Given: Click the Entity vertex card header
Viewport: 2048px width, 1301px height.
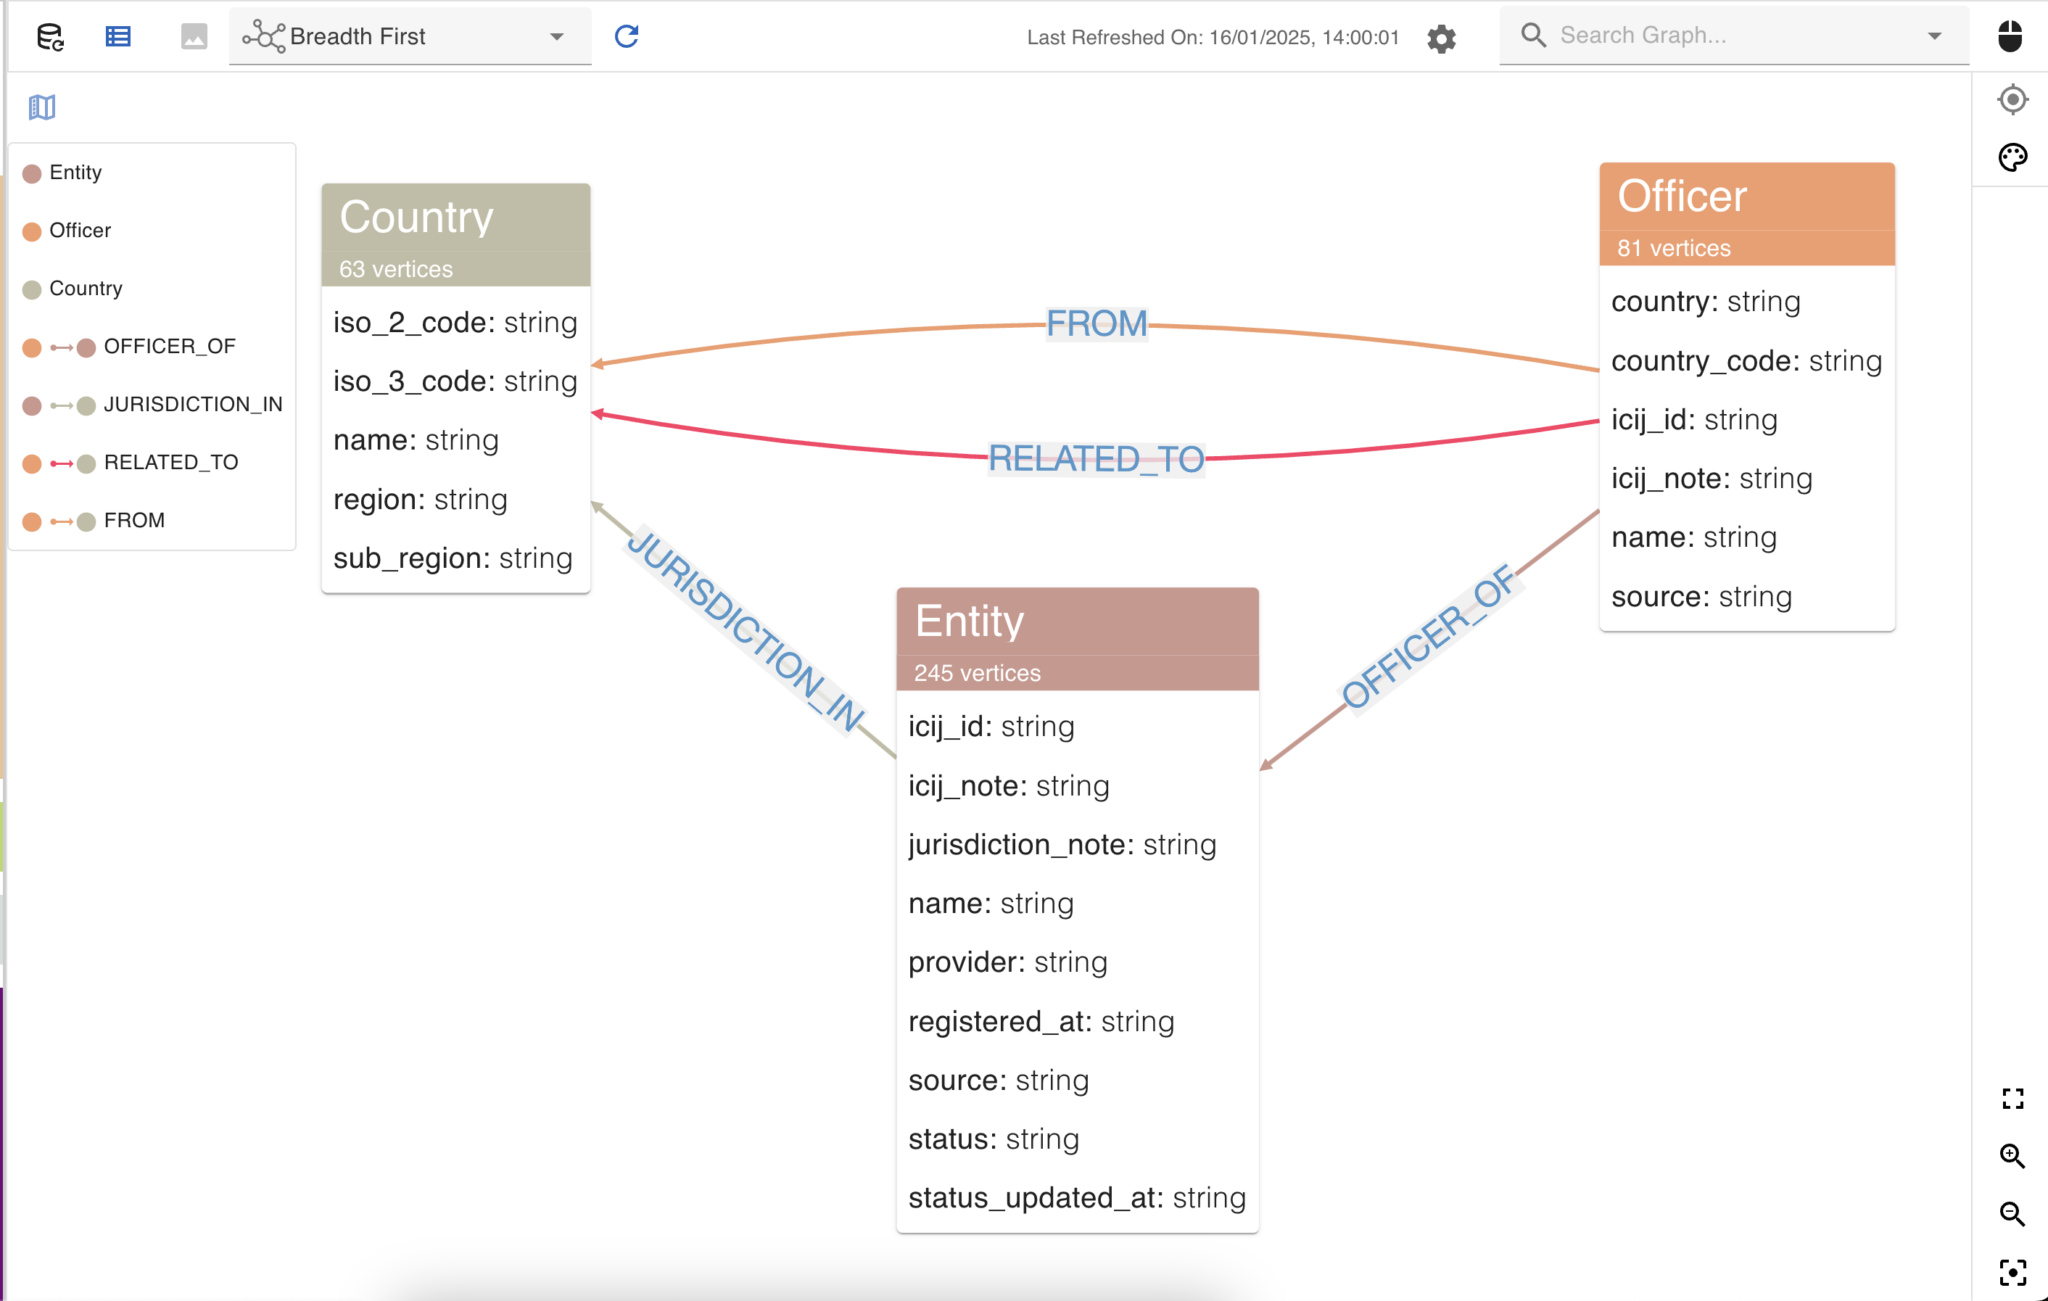Looking at the screenshot, I should 1076,621.
